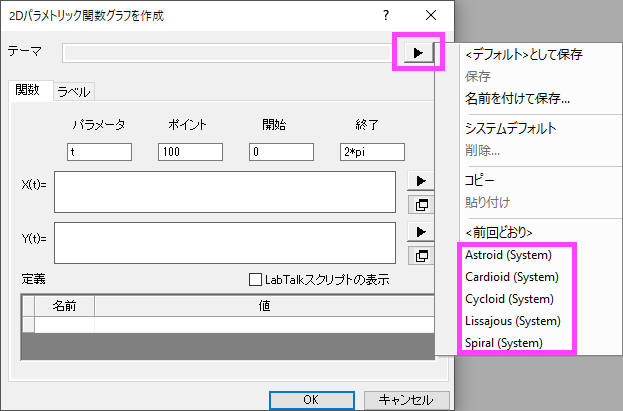Click the Y(t) function arrow button
Viewport: 623px width, 411px height.
pyautogui.click(x=421, y=232)
